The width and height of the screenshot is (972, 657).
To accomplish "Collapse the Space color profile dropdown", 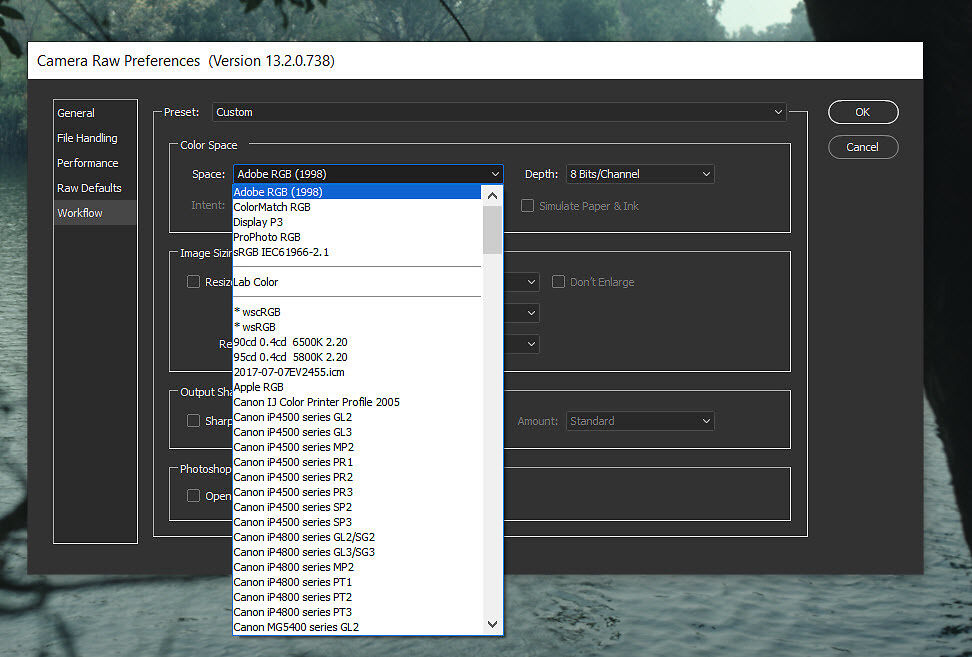I will tap(367, 174).
